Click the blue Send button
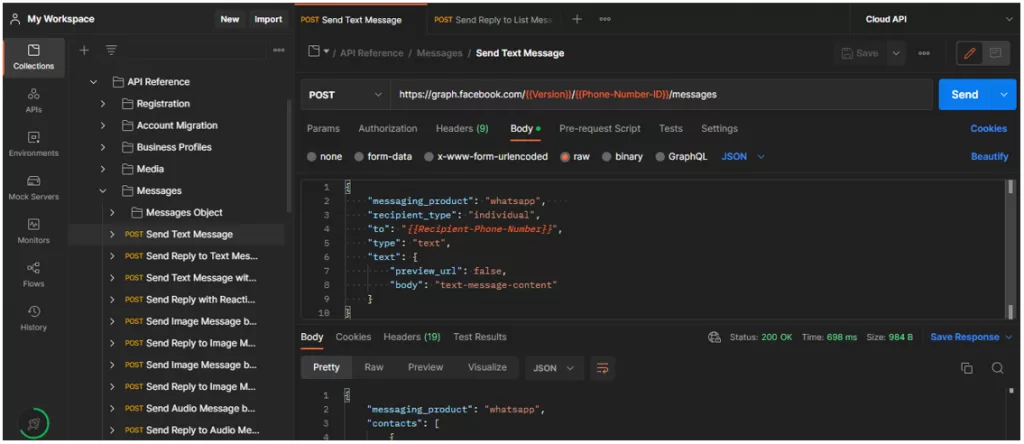This screenshot has height=444, width=1024. (x=965, y=95)
